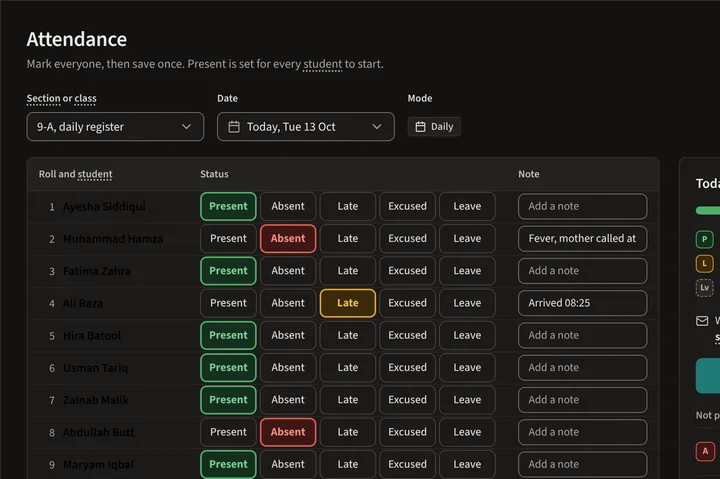The height and width of the screenshot is (479, 720).
Task: Mark Ayesha Siddiqui as Absent
Action: click(288, 206)
